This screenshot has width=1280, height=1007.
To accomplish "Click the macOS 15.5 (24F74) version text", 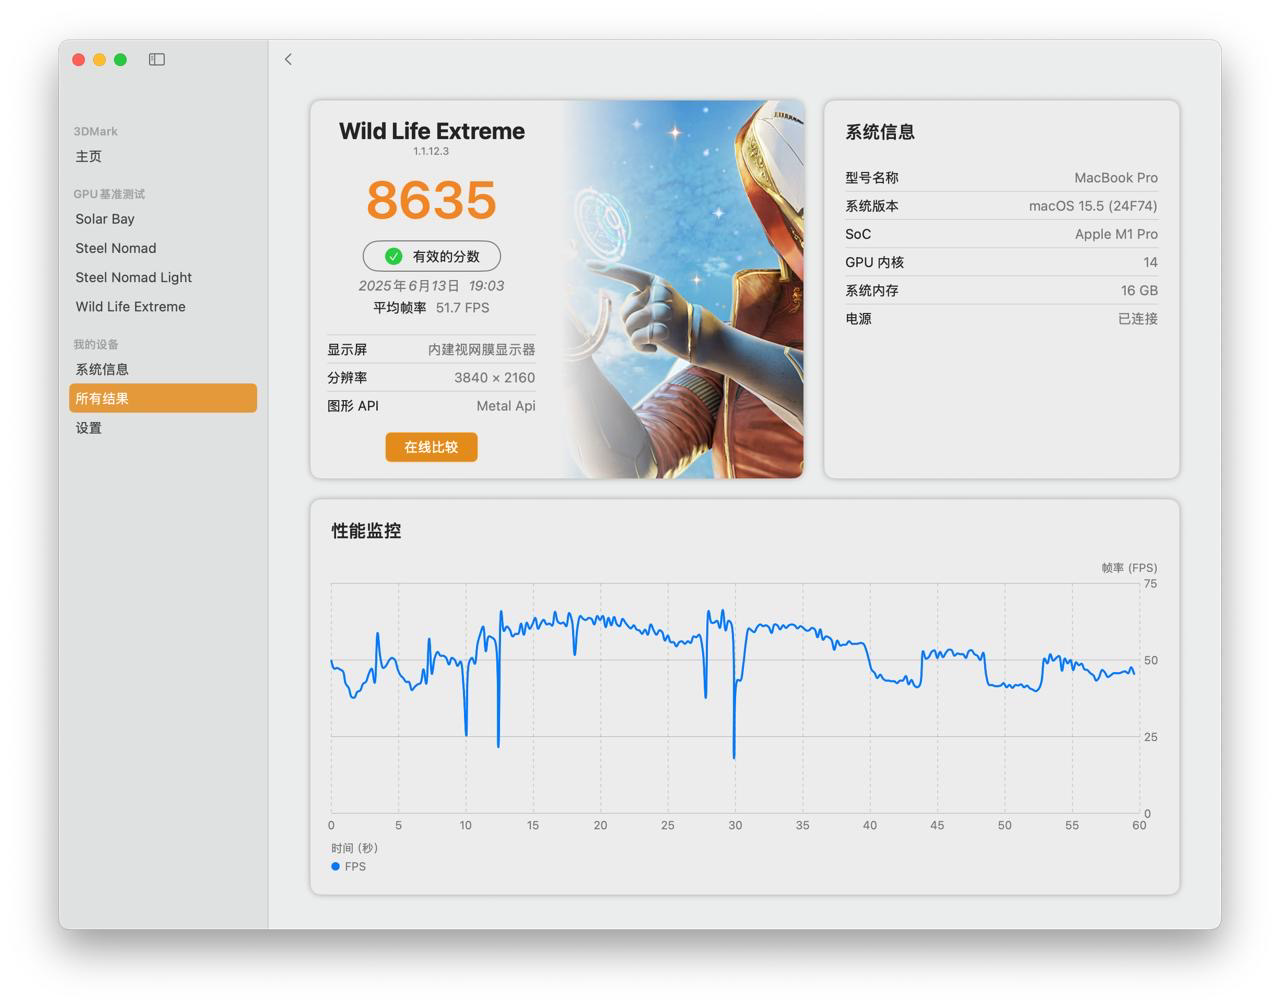I will tap(1093, 206).
